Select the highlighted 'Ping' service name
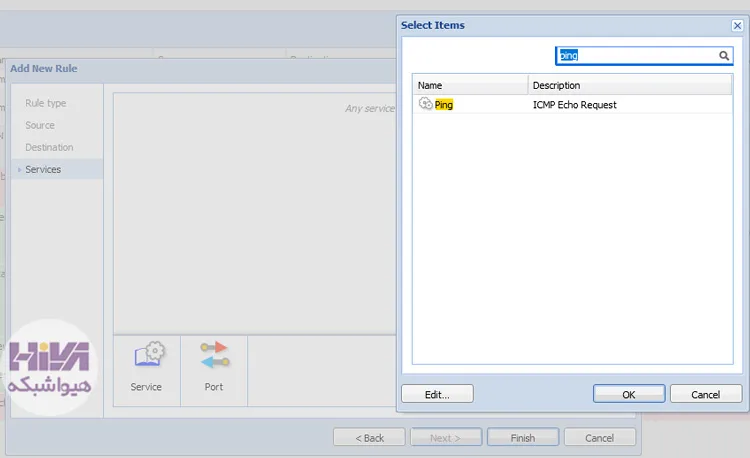 [443, 105]
